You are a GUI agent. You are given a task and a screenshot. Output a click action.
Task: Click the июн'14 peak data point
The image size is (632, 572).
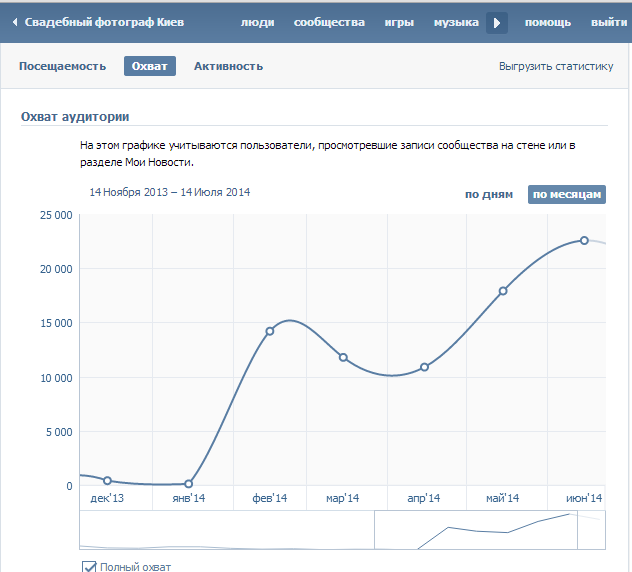584,240
